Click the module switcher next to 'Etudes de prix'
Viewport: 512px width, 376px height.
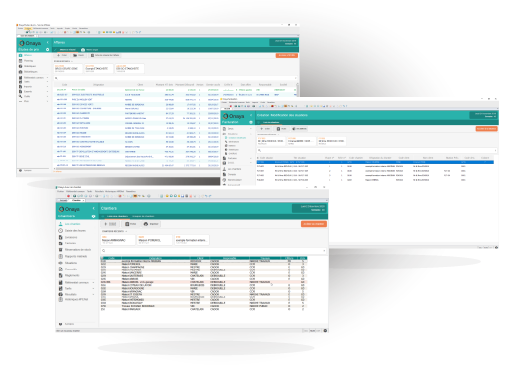pyautogui.click(x=47, y=49)
